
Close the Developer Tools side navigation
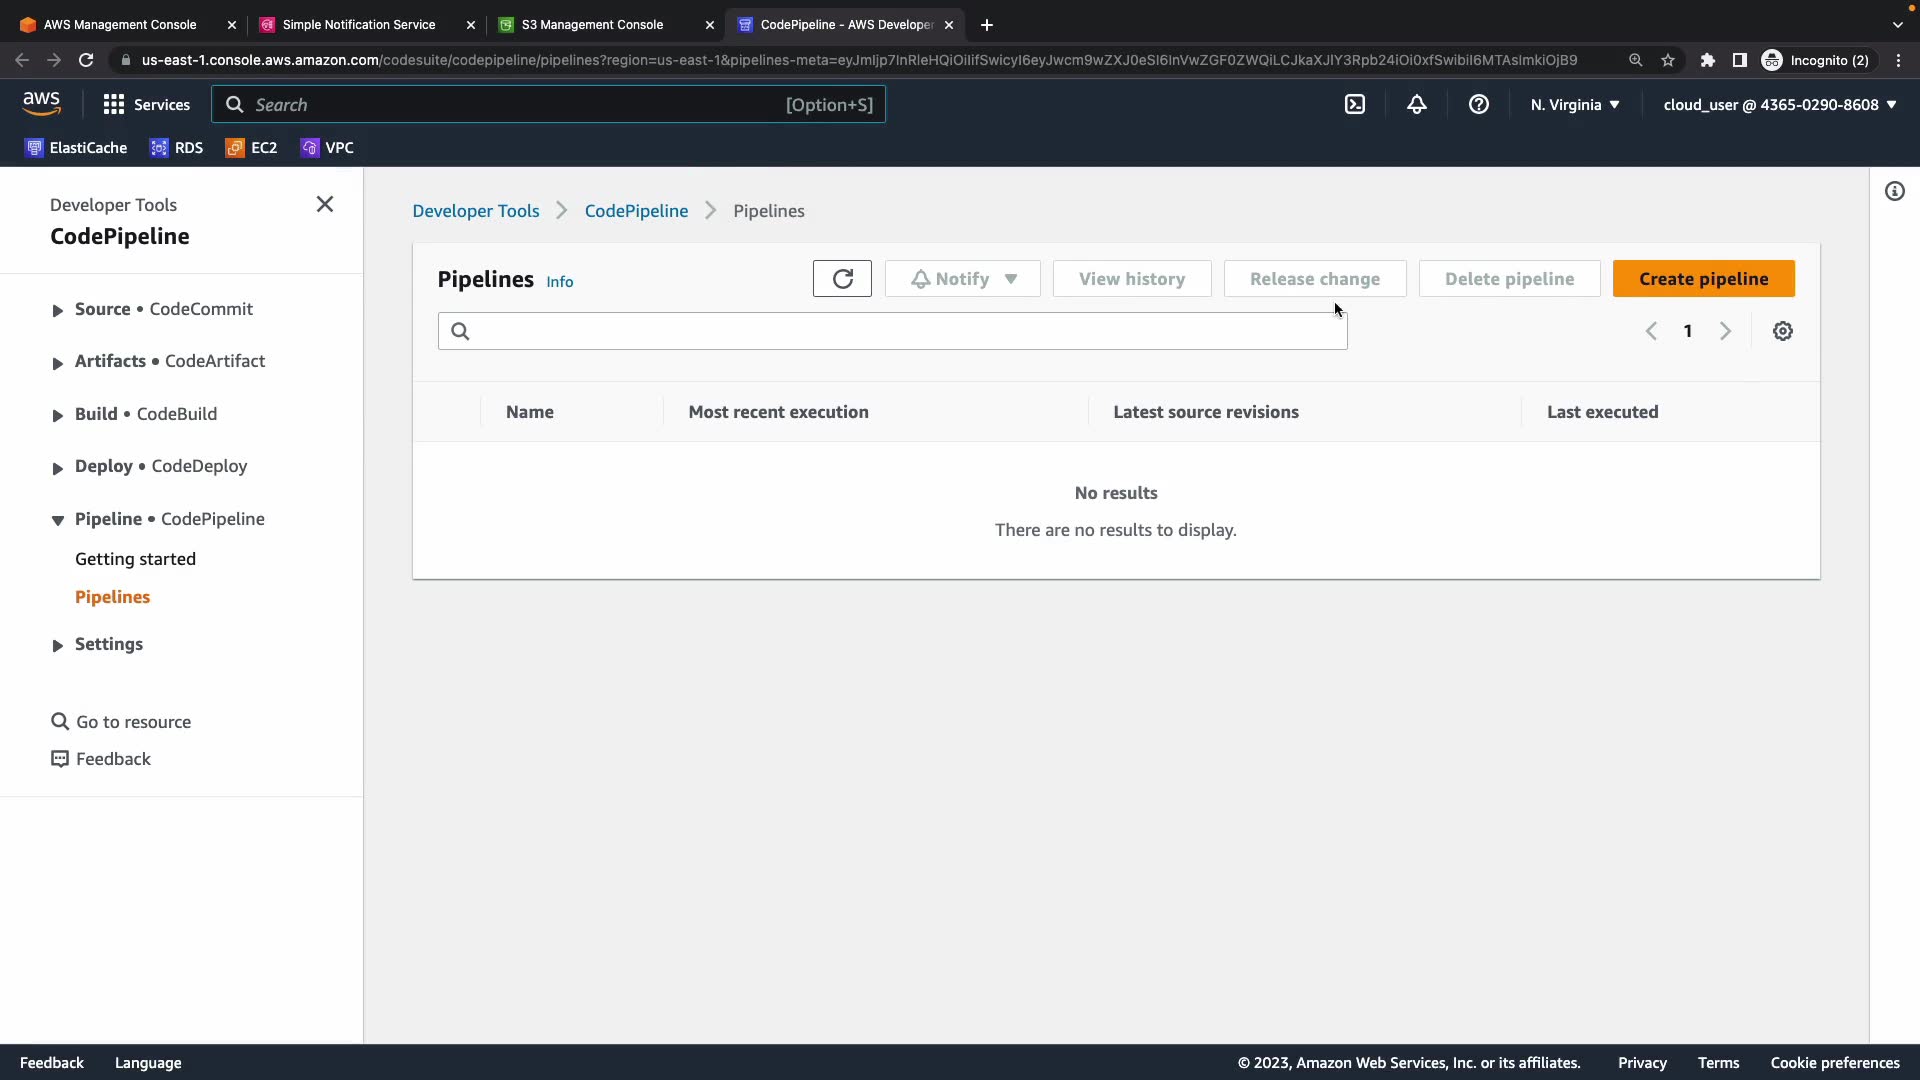325,204
